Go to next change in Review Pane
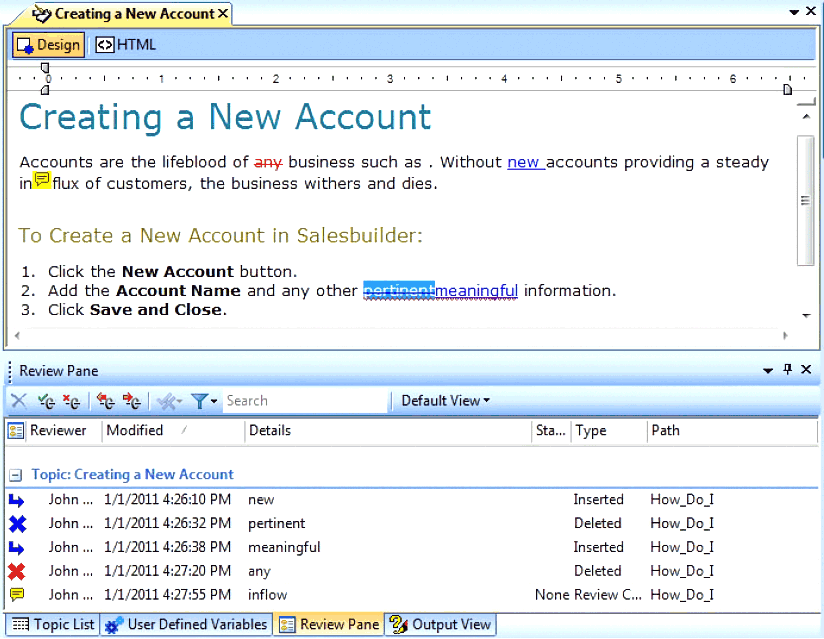This screenshot has width=824, height=639. [131, 401]
